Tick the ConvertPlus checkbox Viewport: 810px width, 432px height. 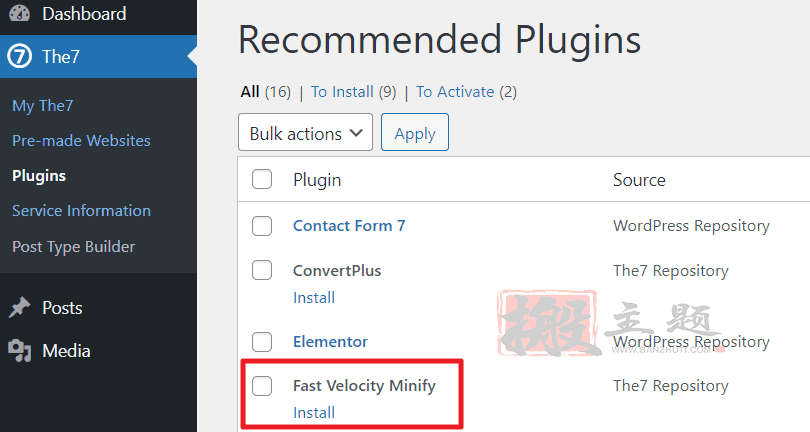tap(262, 270)
